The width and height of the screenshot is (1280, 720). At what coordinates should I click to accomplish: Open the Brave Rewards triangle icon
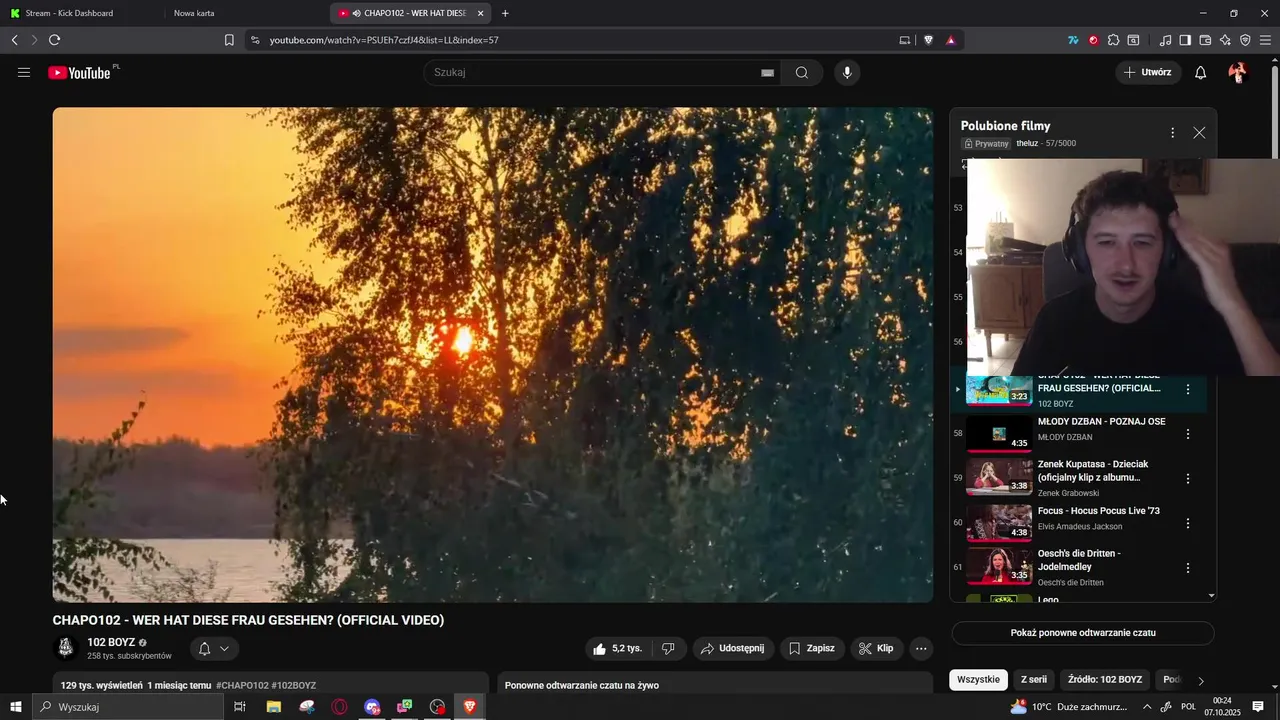coord(950,40)
